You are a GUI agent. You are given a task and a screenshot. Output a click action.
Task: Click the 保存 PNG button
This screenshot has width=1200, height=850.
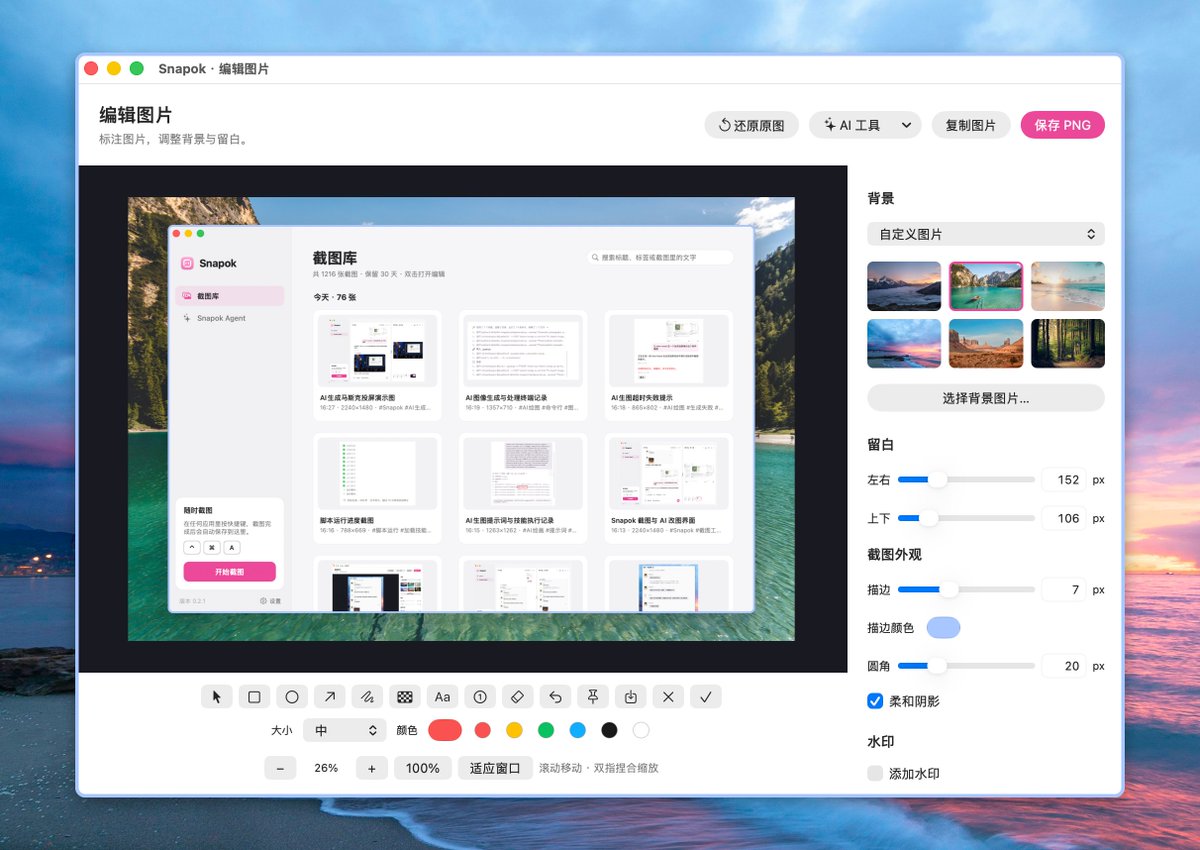click(x=1063, y=125)
